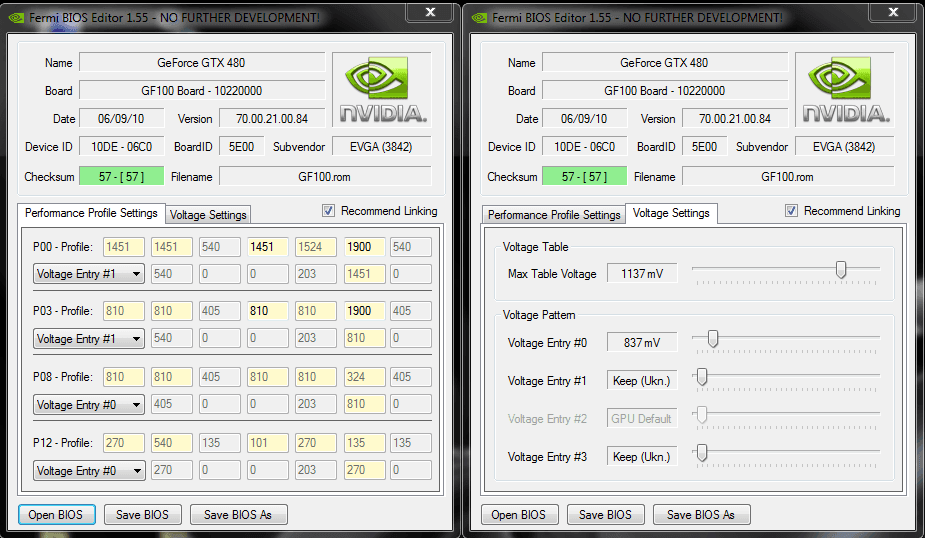Click the Name field in the left window
Screen dimensions: 925x538
[202, 63]
